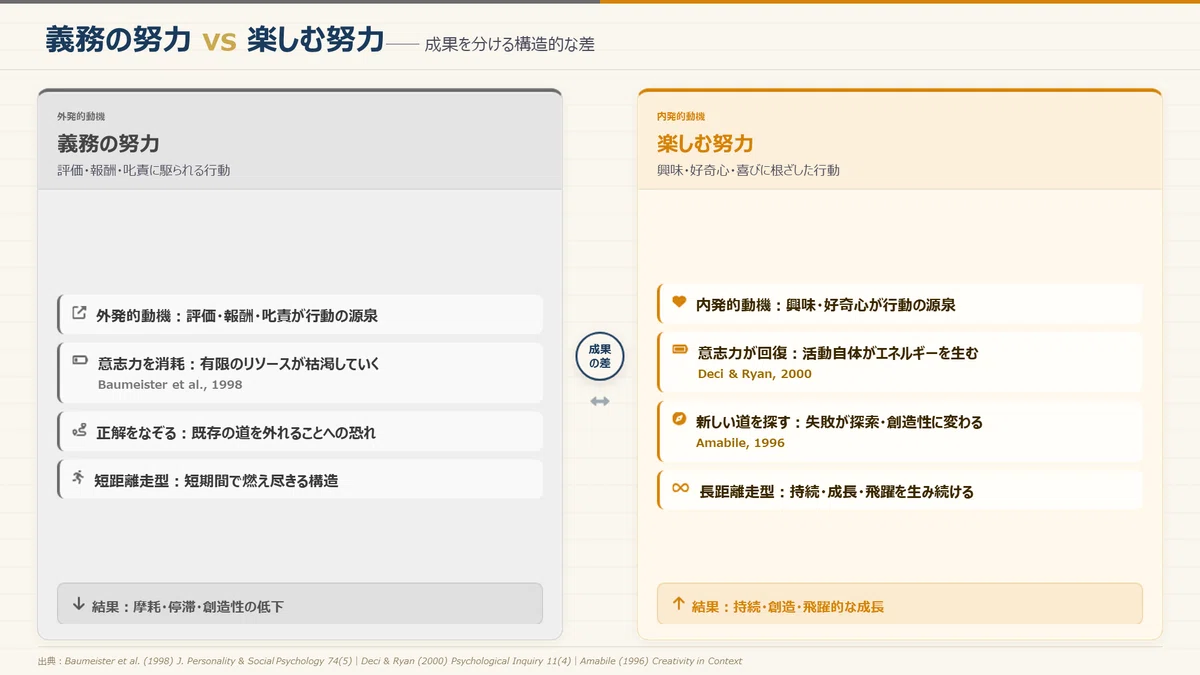Click the text 意志力が回復：活動自体がエネルギーを生む
1200x675 pixels.
click(x=838, y=353)
